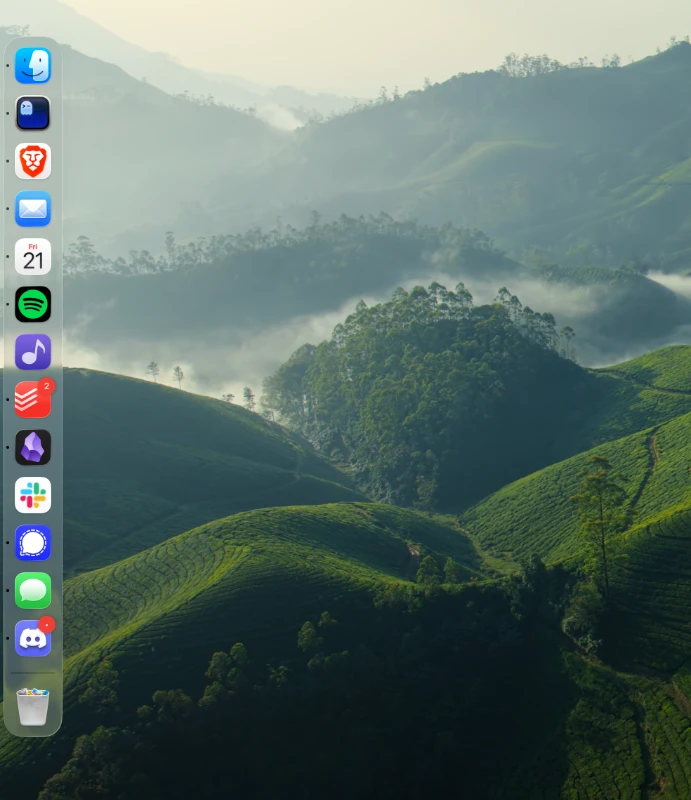
Task: Launch Obsidian from the dock
Action: pos(33,447)
